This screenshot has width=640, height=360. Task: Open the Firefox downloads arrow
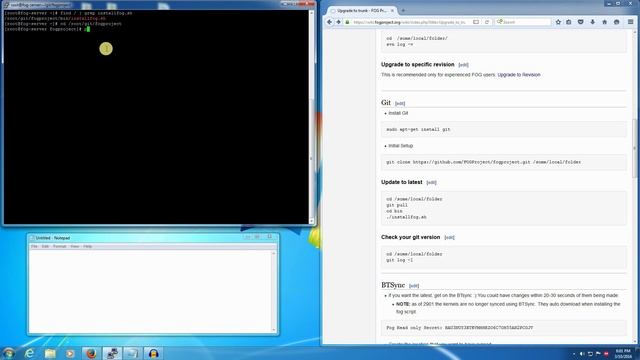tap(593, 22)
